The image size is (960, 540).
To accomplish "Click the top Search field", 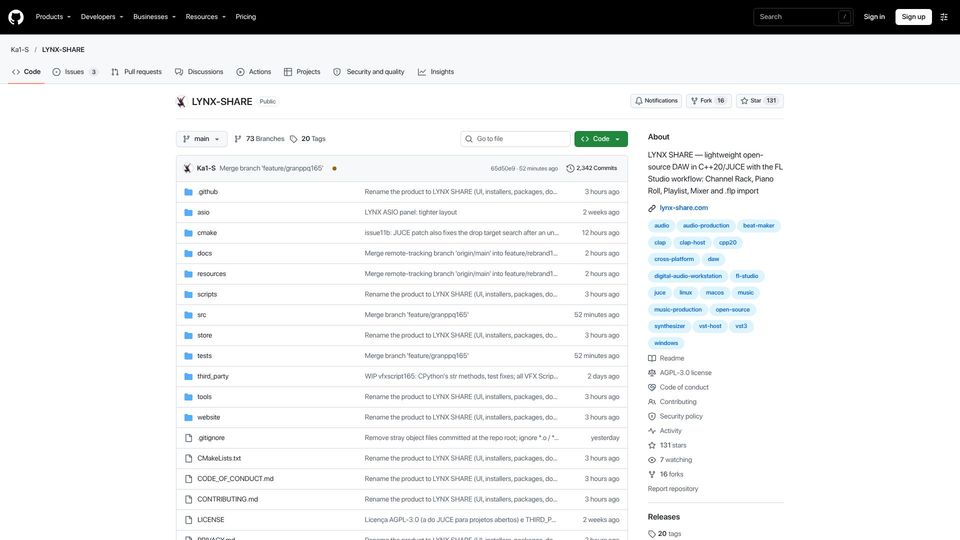I will coord(803,17).
